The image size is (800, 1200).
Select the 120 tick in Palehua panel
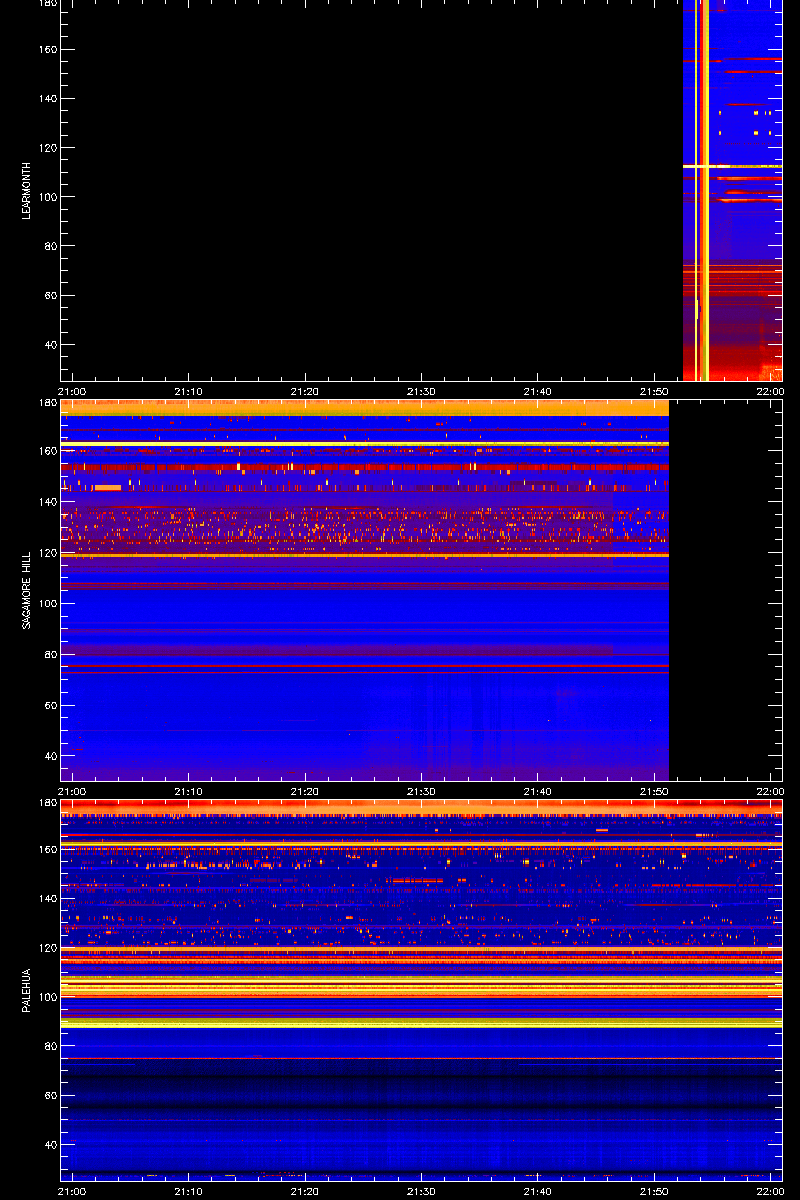tap(49, 948)
